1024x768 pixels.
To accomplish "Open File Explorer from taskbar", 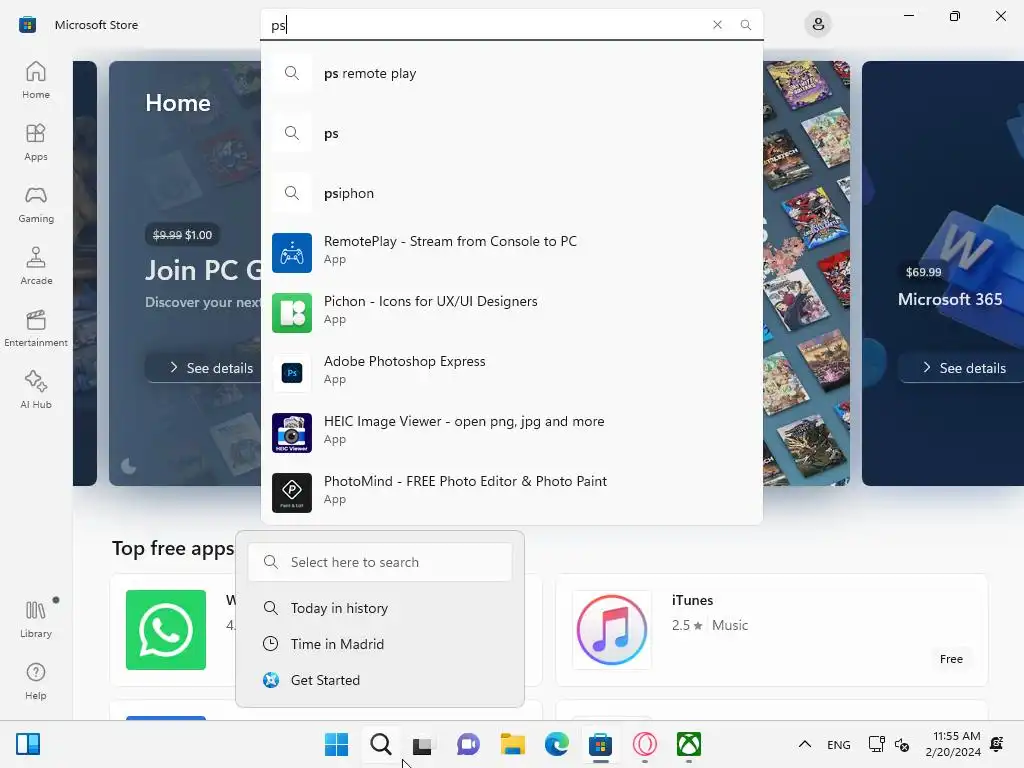I will 513,744.
